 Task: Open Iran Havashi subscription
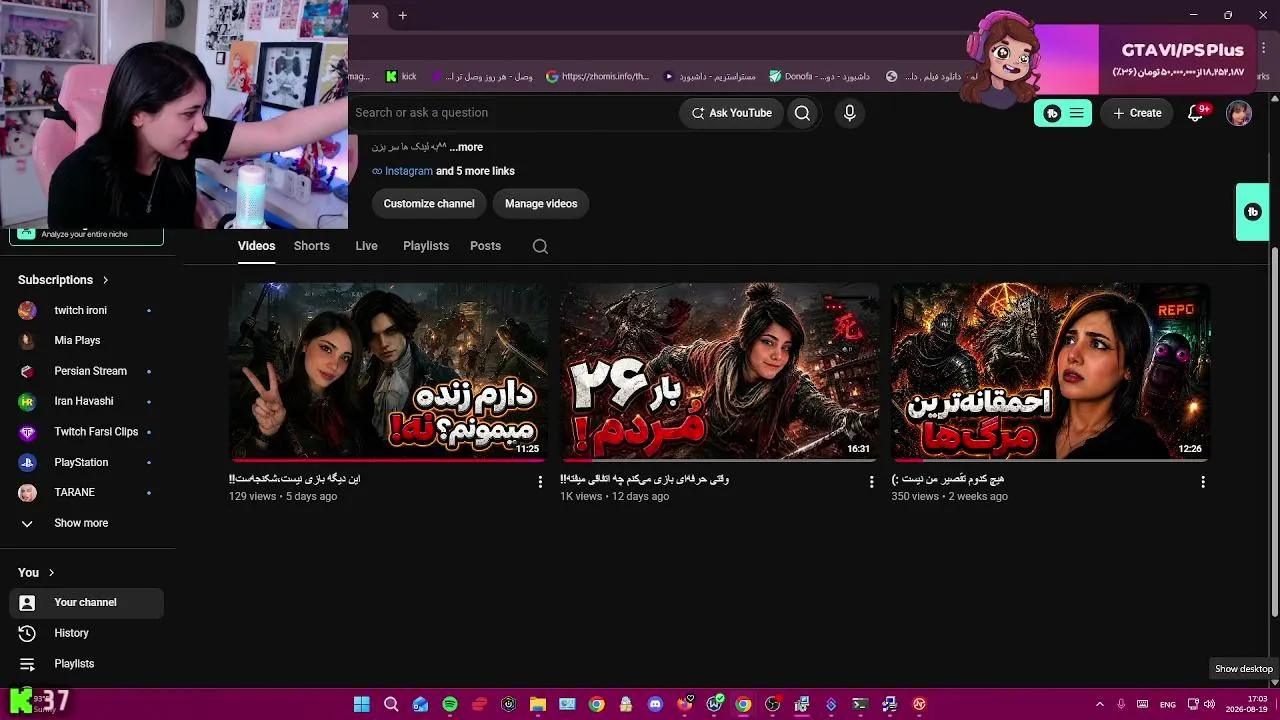coord(86,401)
